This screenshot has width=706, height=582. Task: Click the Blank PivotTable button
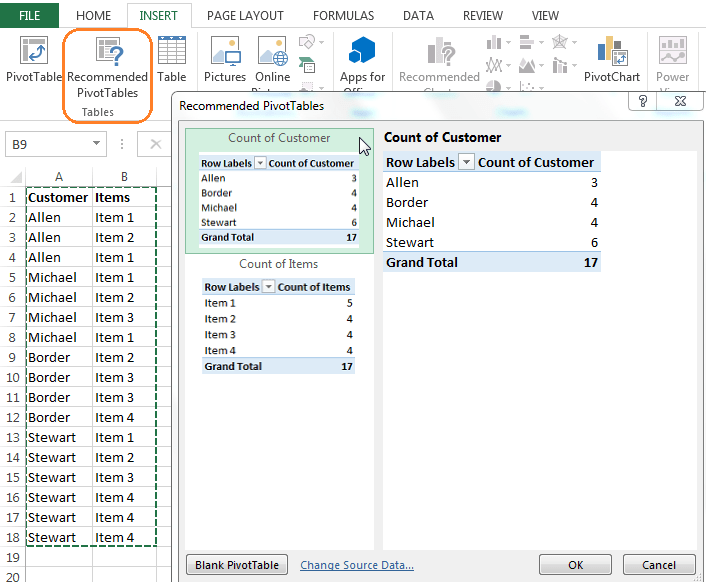[x=237, y=565]
